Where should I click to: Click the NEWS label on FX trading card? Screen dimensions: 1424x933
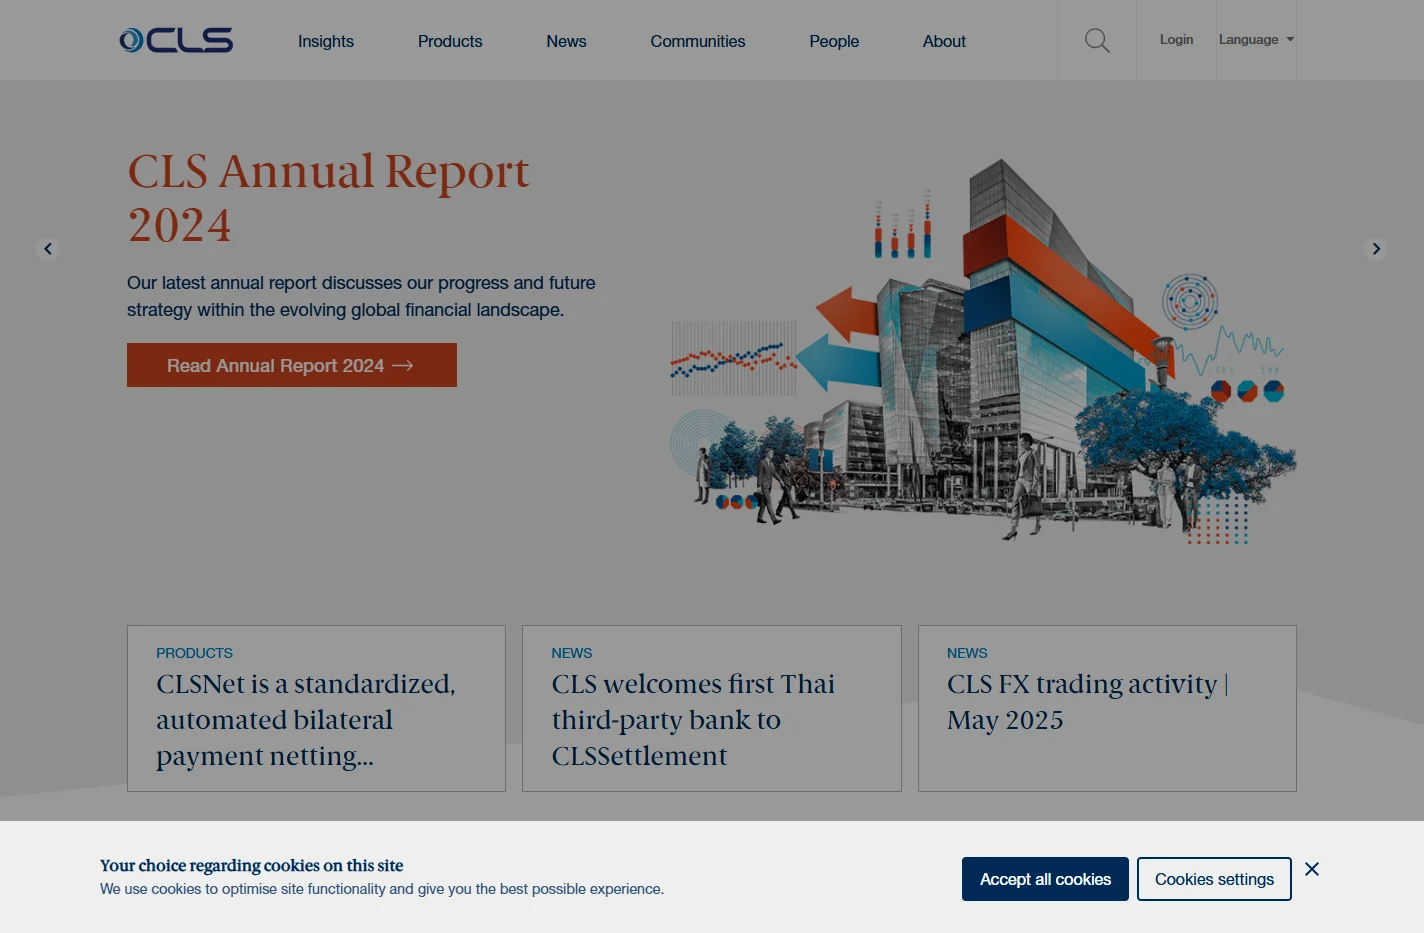(967, 653)
